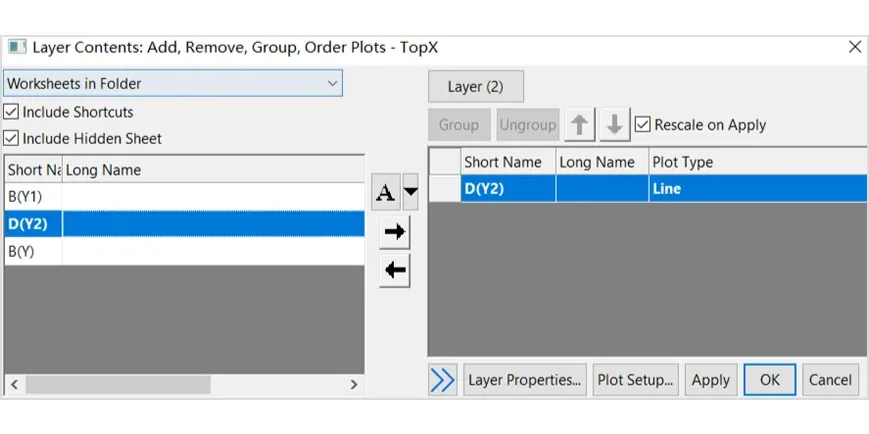Select the B(Y) dataset row
Viewport: 869px width, 434px height.
click(184, 252)
